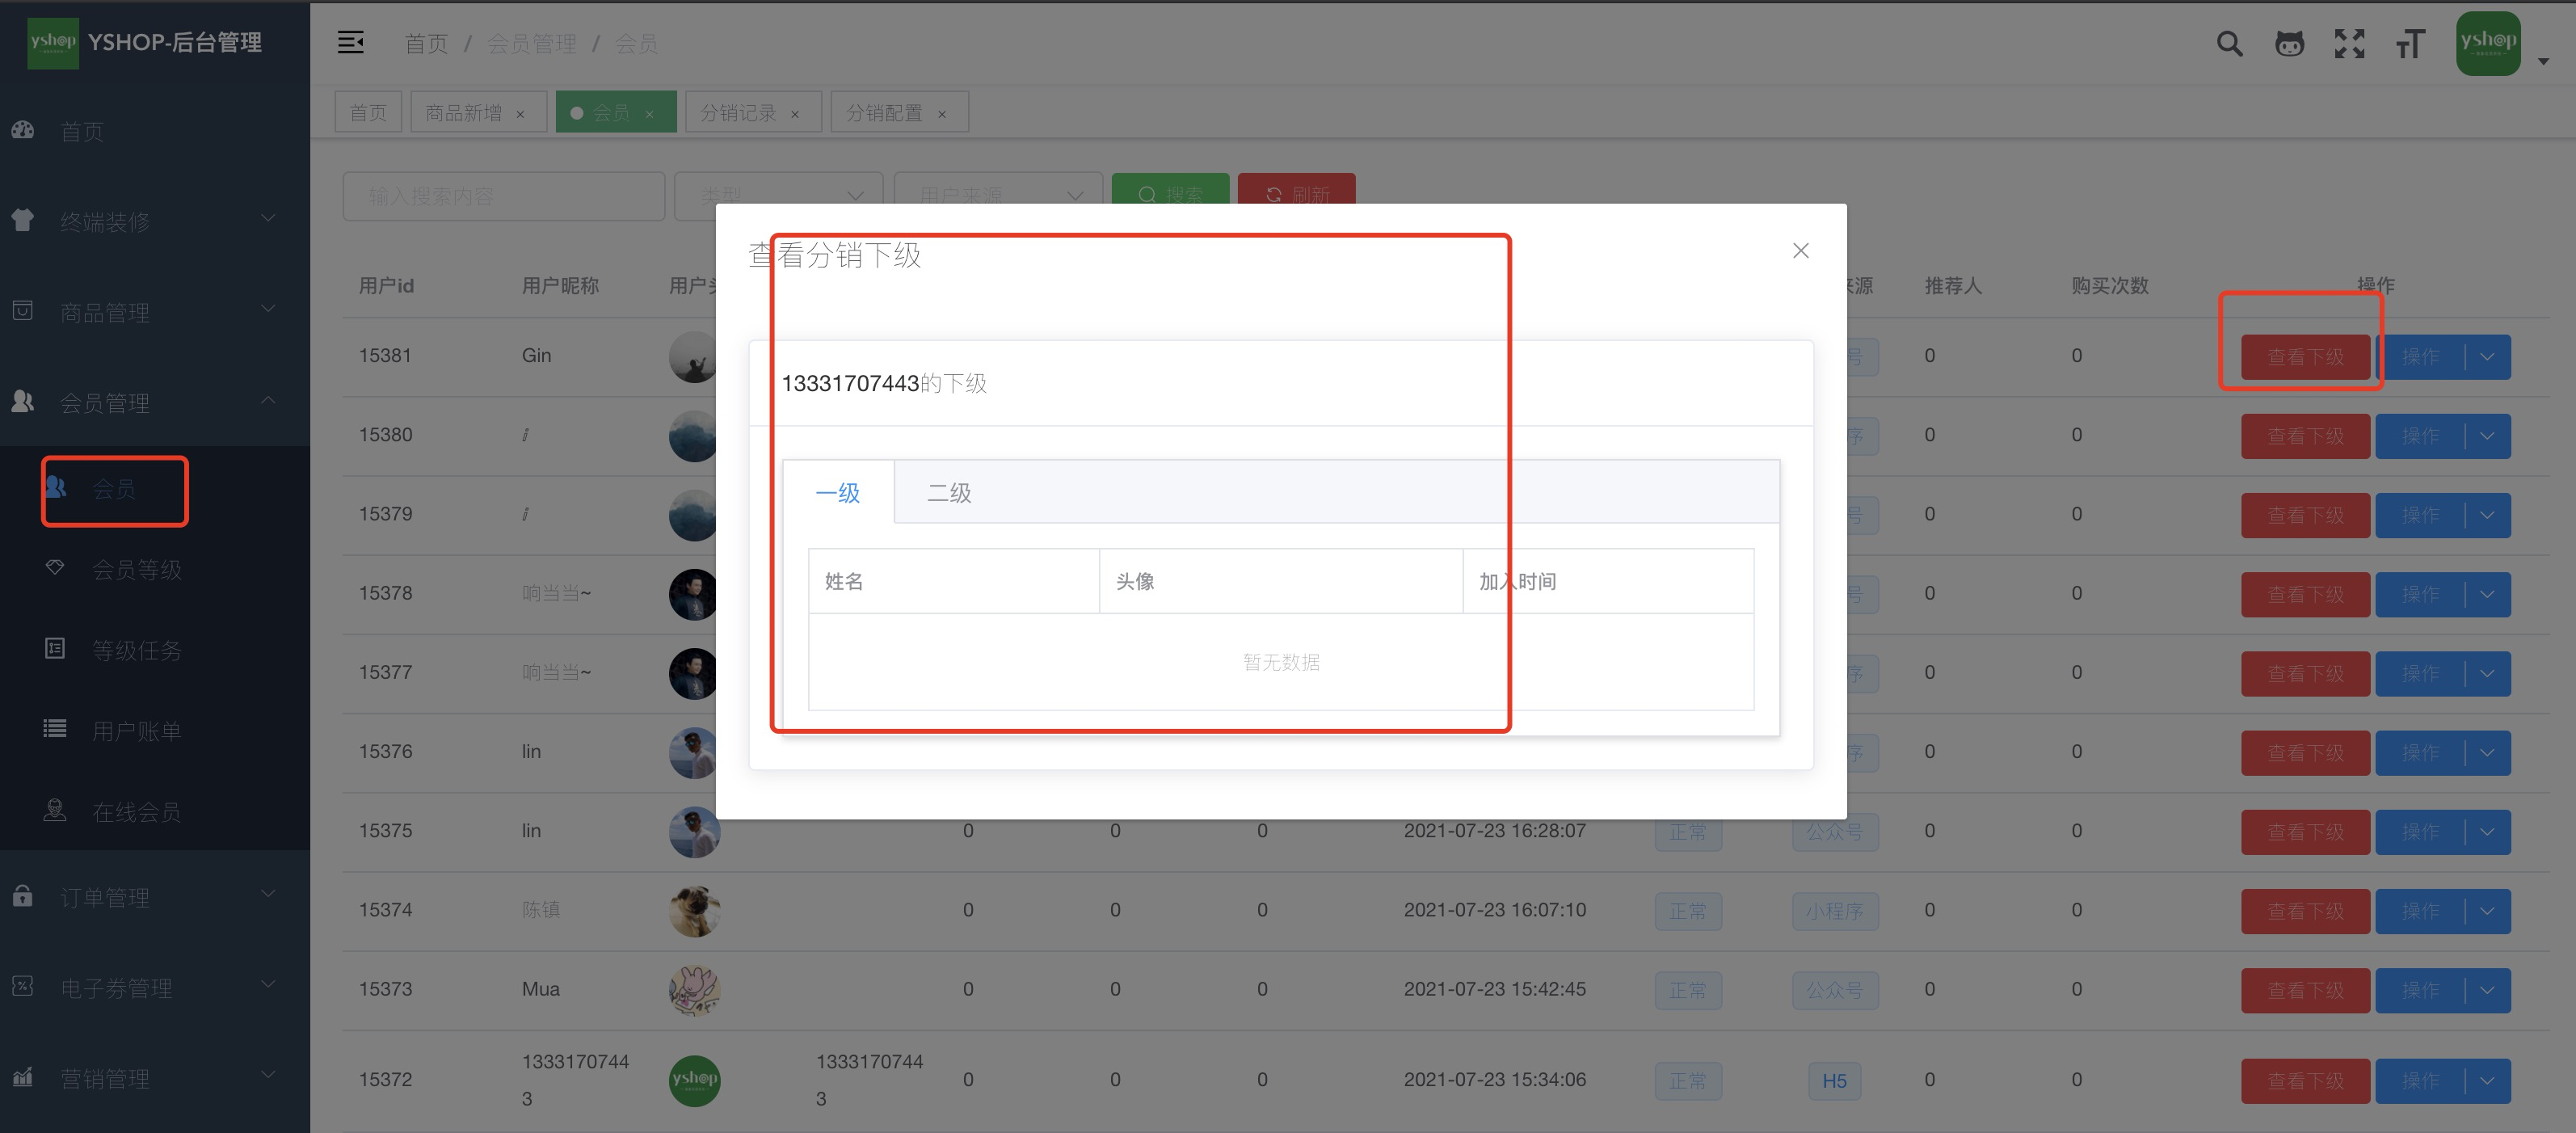Open the yshop user avatar menu
The image size is (2576, 1133).
(x=2487, y=43)
